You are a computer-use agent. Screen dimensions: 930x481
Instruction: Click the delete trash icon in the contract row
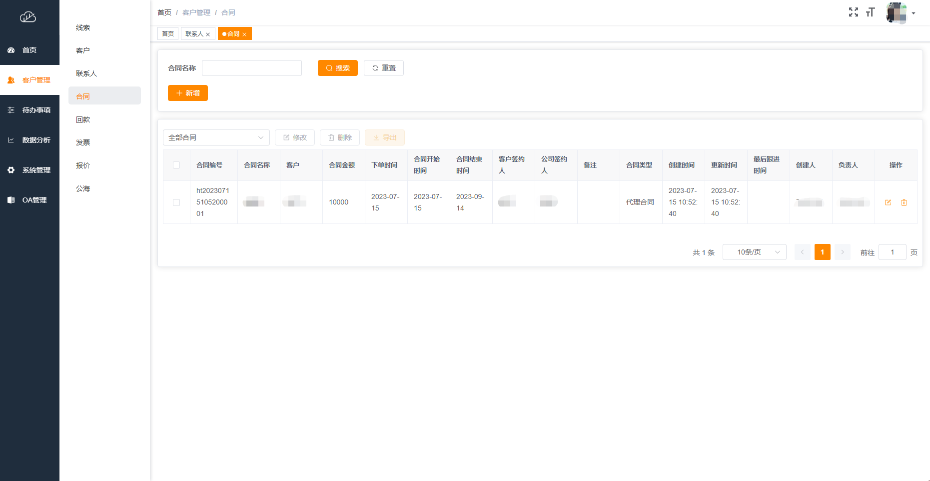point(904,203)
